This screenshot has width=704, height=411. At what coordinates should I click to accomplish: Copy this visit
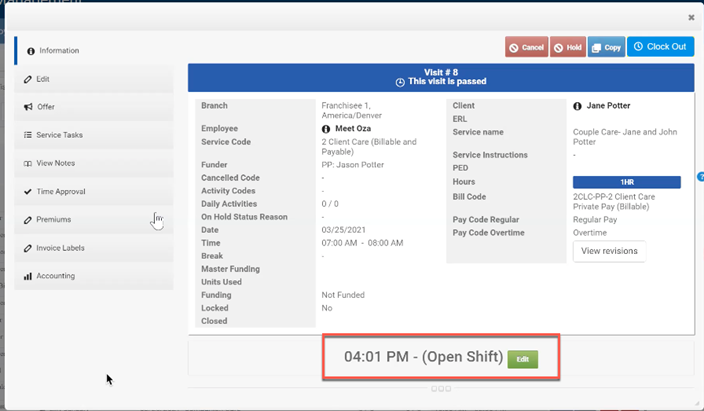(x=606, y=47)
